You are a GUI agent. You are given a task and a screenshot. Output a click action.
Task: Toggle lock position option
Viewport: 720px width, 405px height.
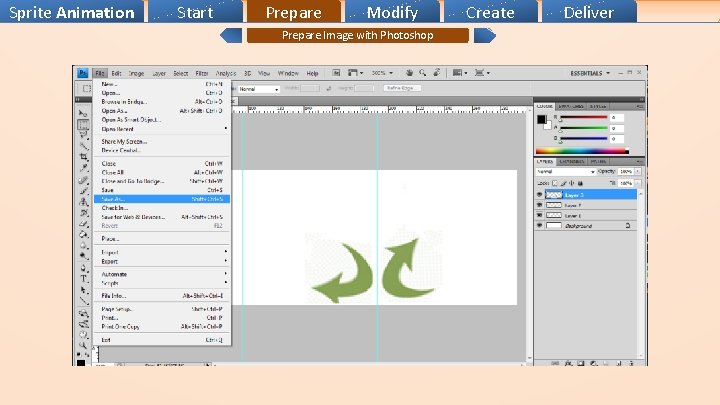point(572,183)
